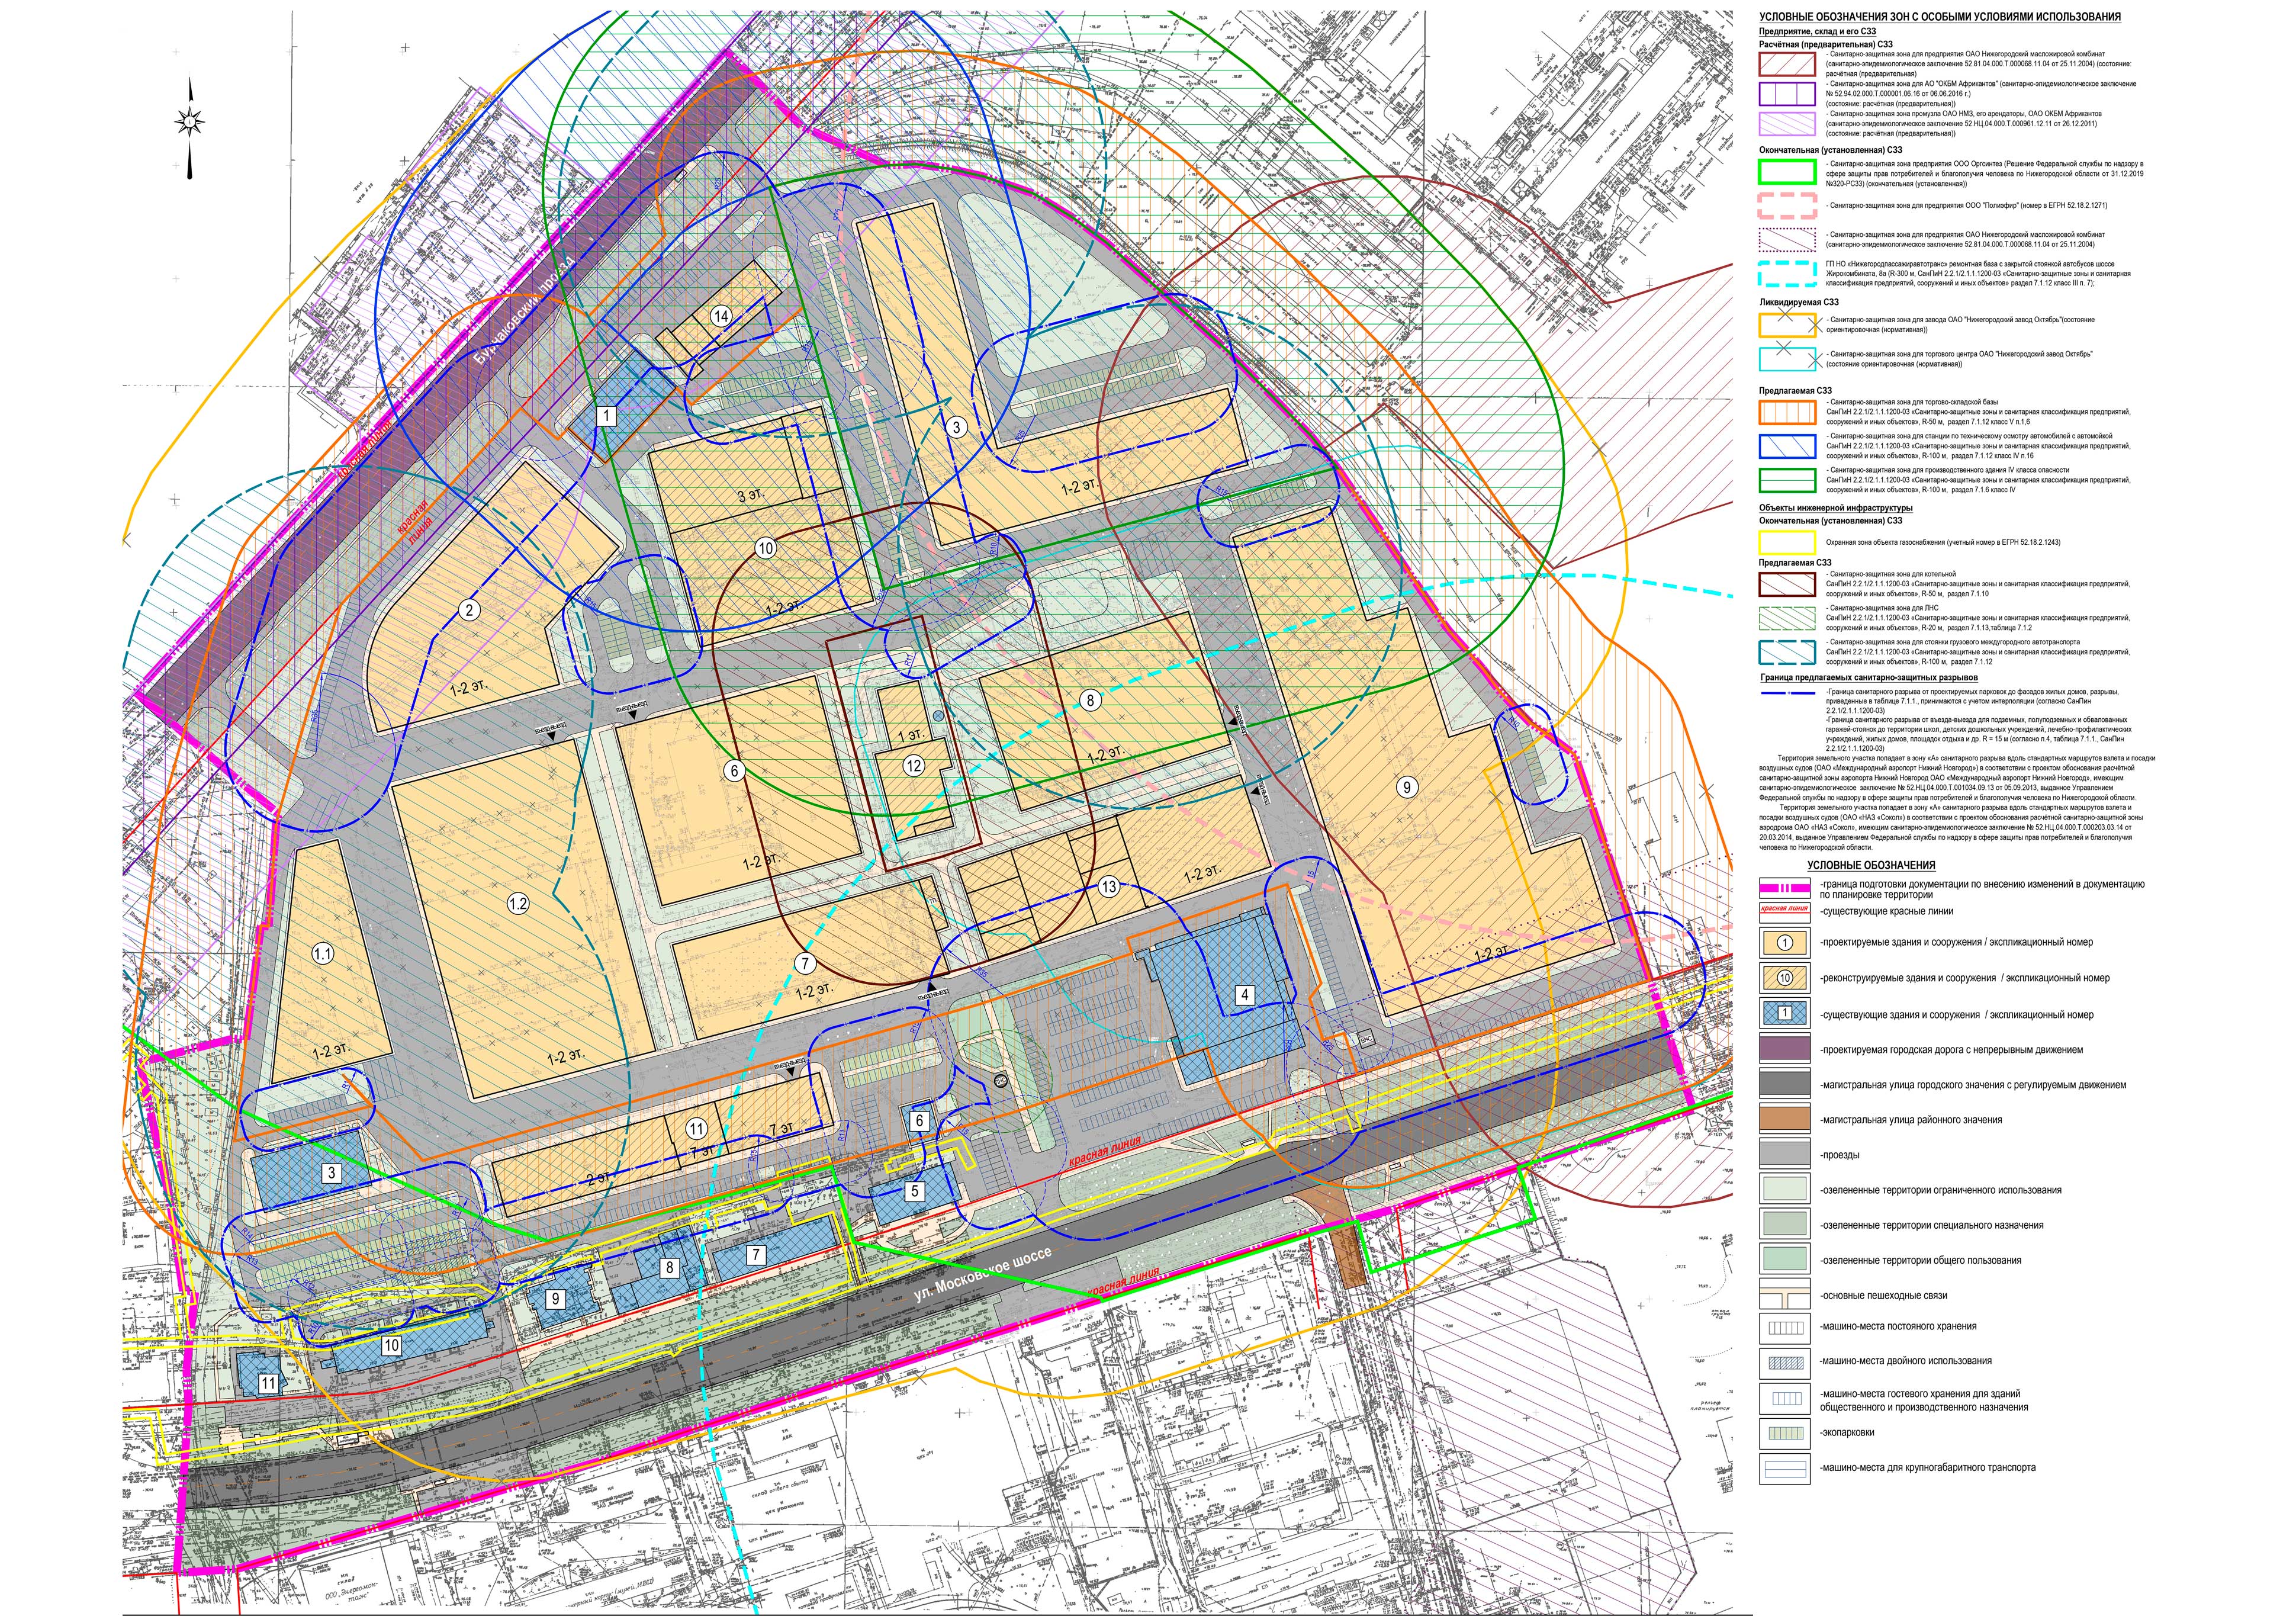Click circled marker 12 on the plan
Viewport: 2296px width, 1616px height.
[913, 765]
